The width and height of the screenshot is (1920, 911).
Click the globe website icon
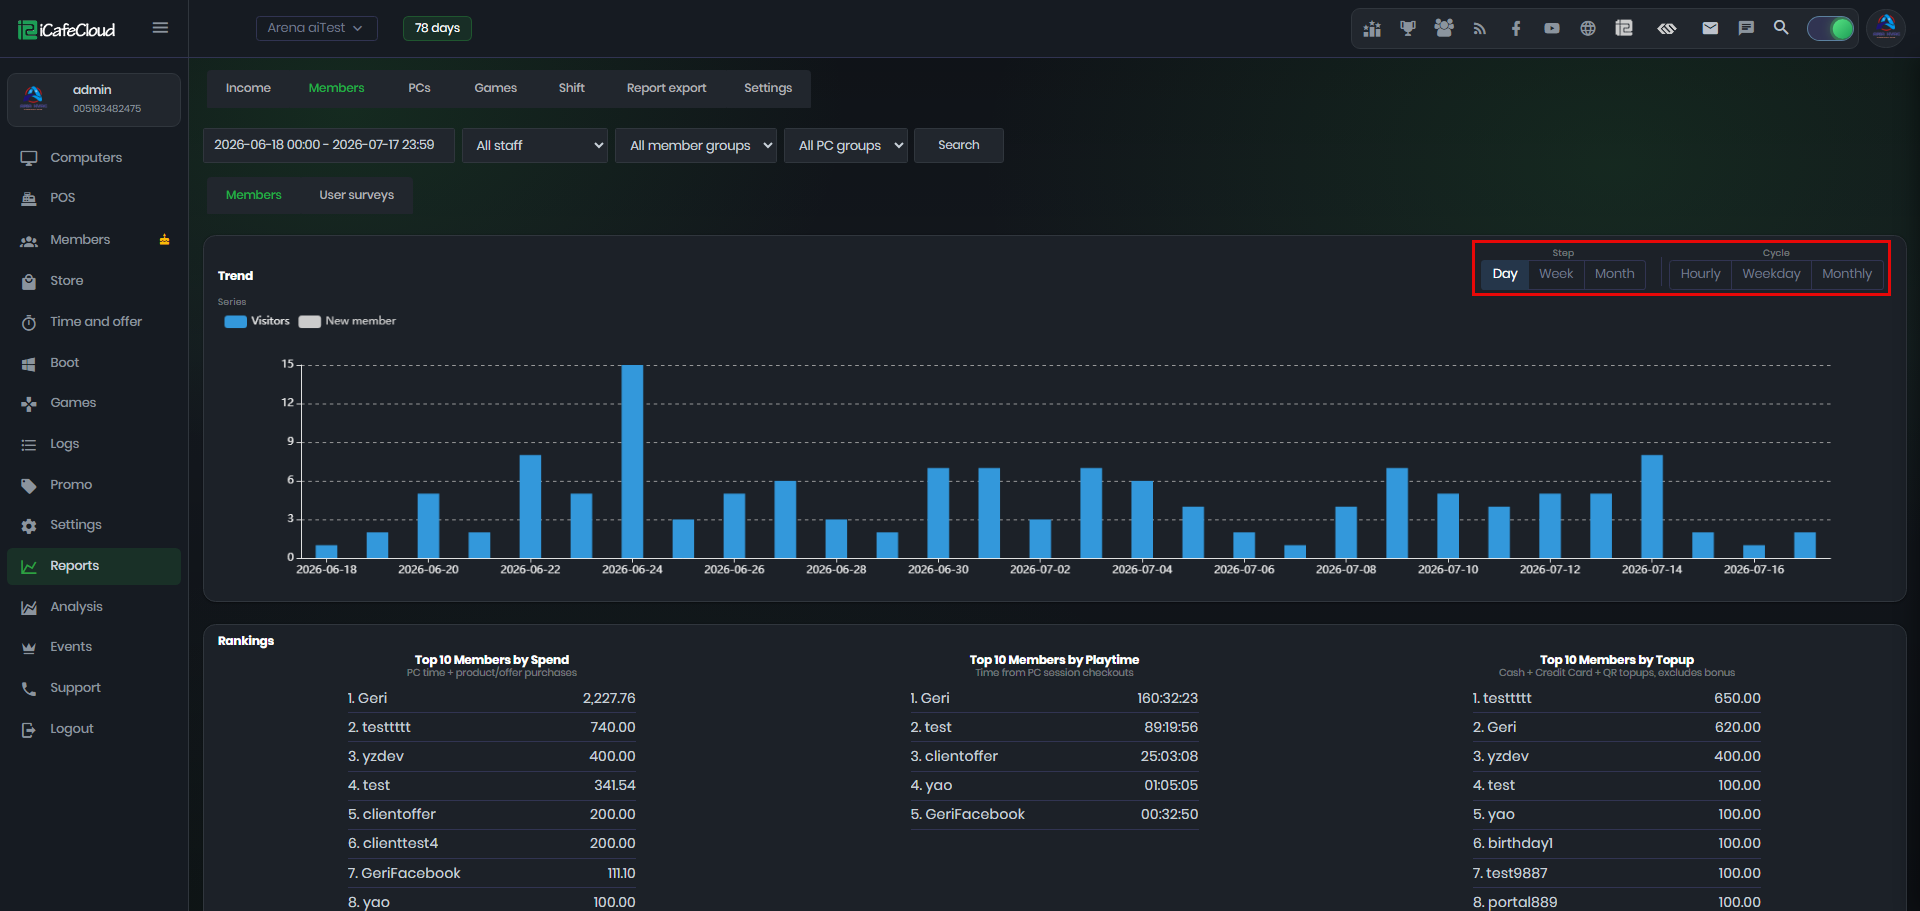pyautogui.click(x=1588, y=28)
